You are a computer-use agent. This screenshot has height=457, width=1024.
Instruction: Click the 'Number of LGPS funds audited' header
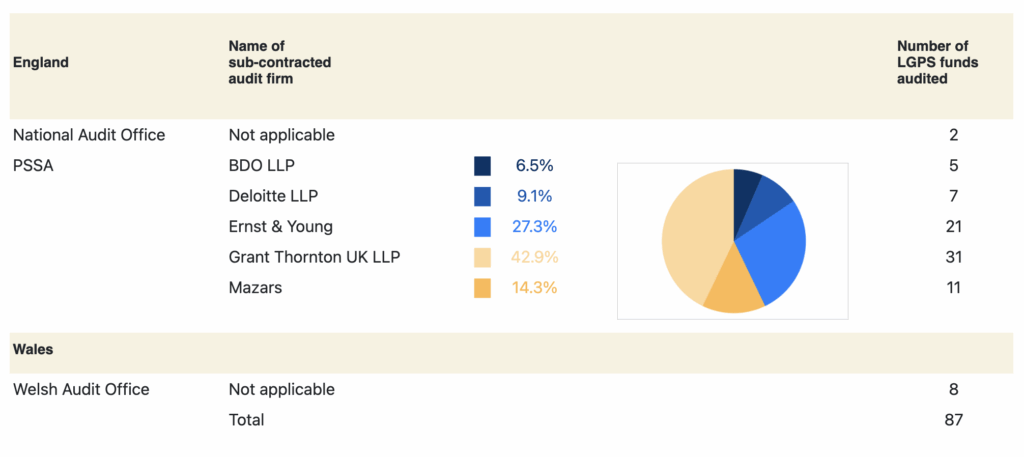(937, 62)
